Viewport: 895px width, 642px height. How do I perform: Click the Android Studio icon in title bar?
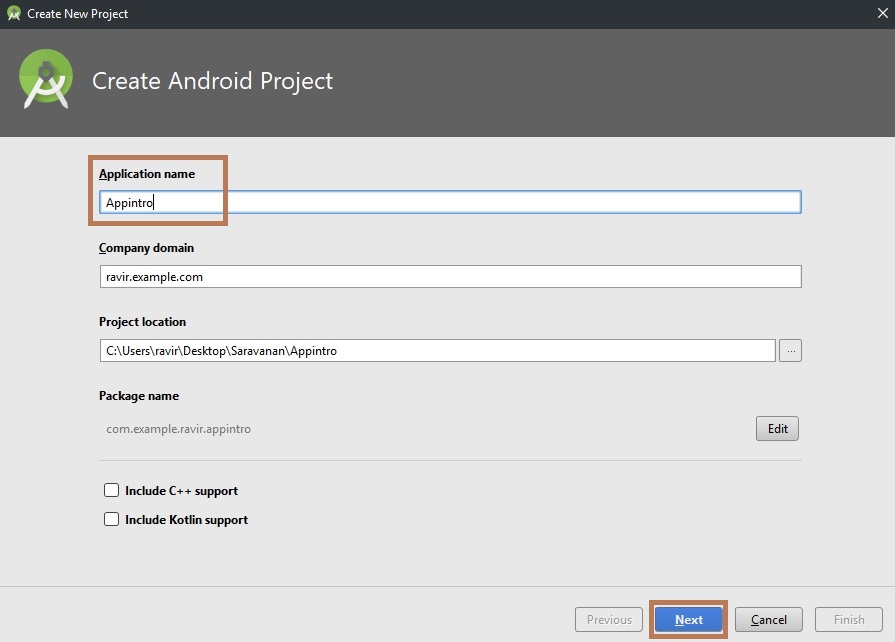coord(14,14)
